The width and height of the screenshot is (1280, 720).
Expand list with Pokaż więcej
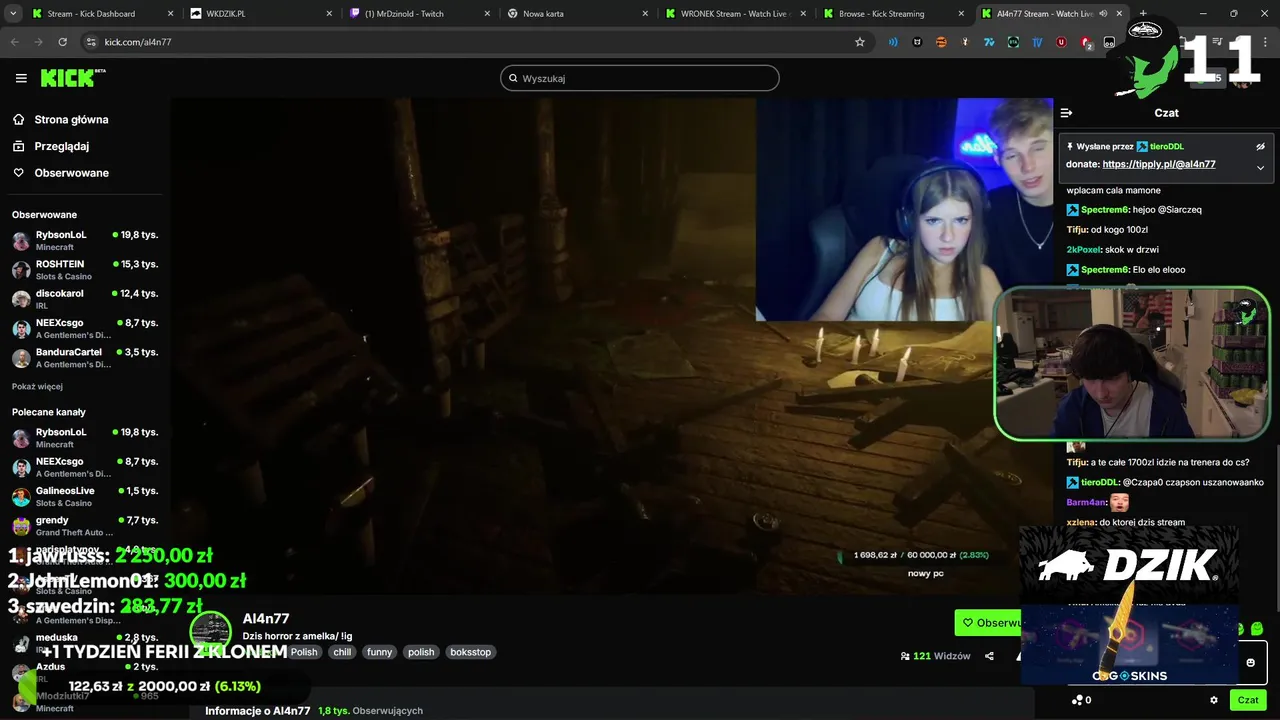coord(37,387)
